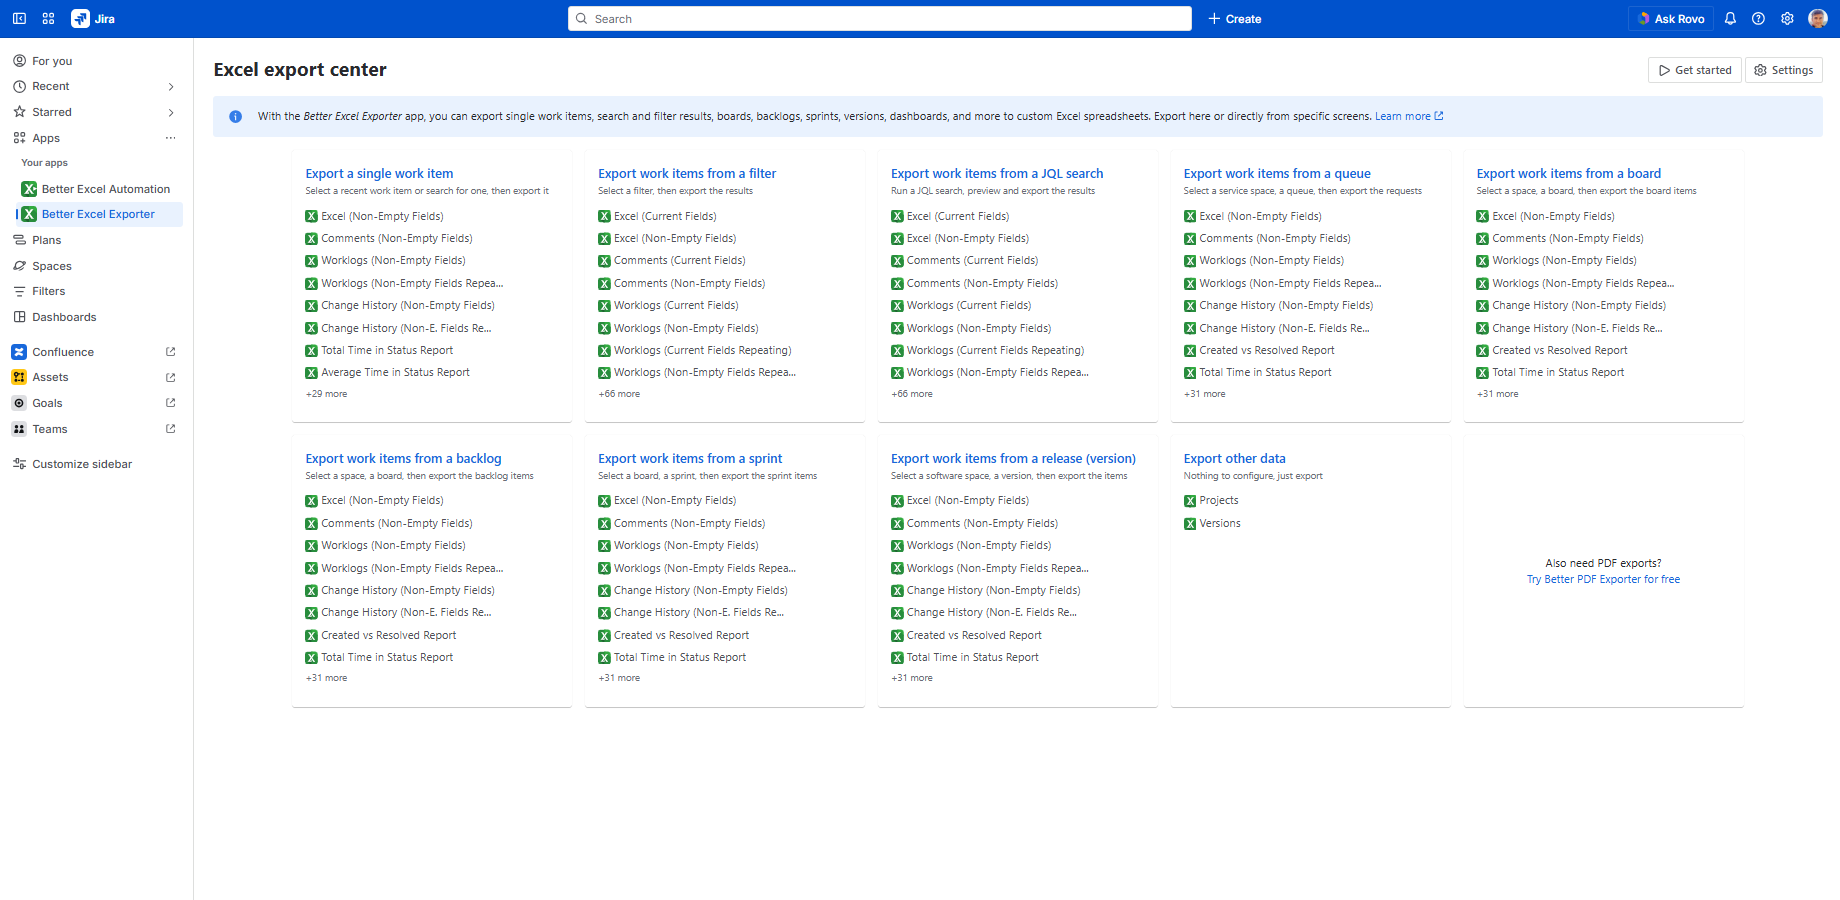Image resolution: width=1840 pixels, height=900 pixels.
Task: Open Confluence external link icon in sidebar
Action: click(x=170, y=352)
